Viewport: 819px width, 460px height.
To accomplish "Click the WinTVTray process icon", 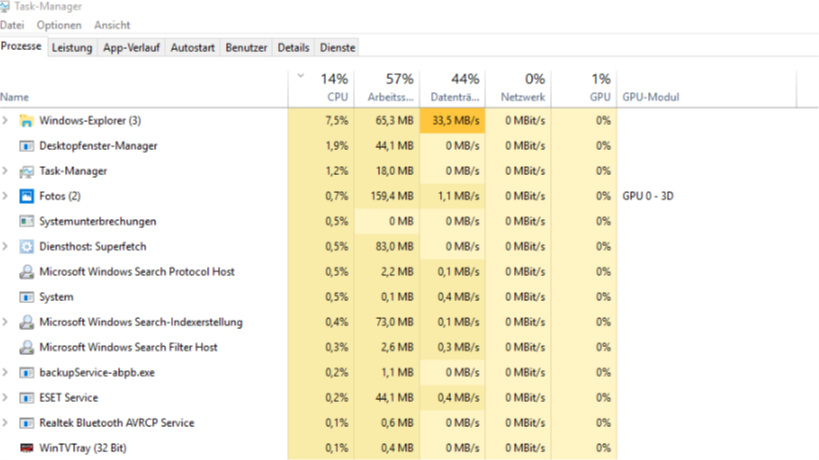I will (26, 448).
